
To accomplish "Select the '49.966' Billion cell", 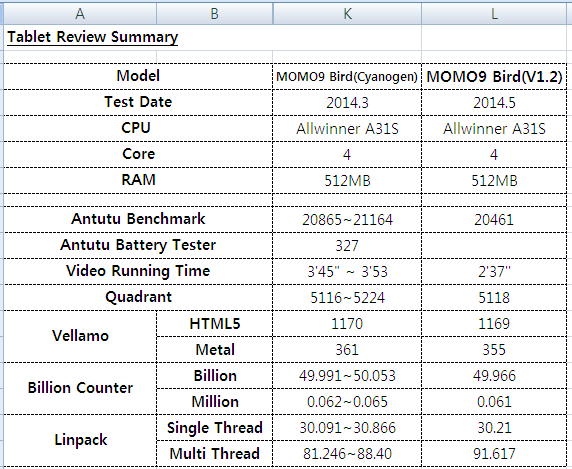I will [494, 376].
